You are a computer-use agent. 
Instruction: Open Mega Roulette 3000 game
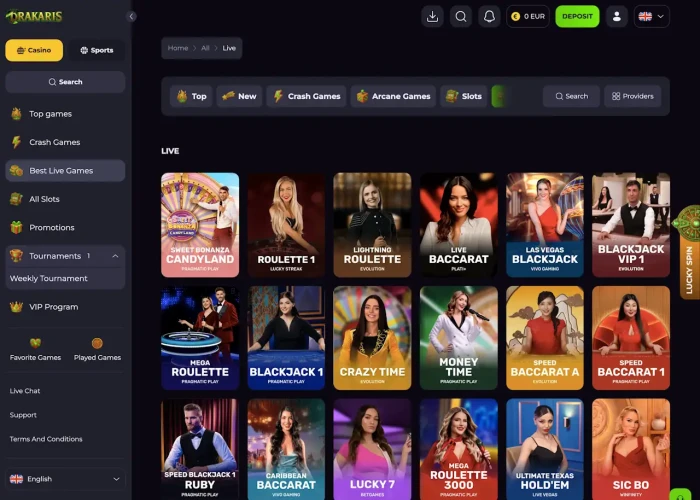click(458, 449)
